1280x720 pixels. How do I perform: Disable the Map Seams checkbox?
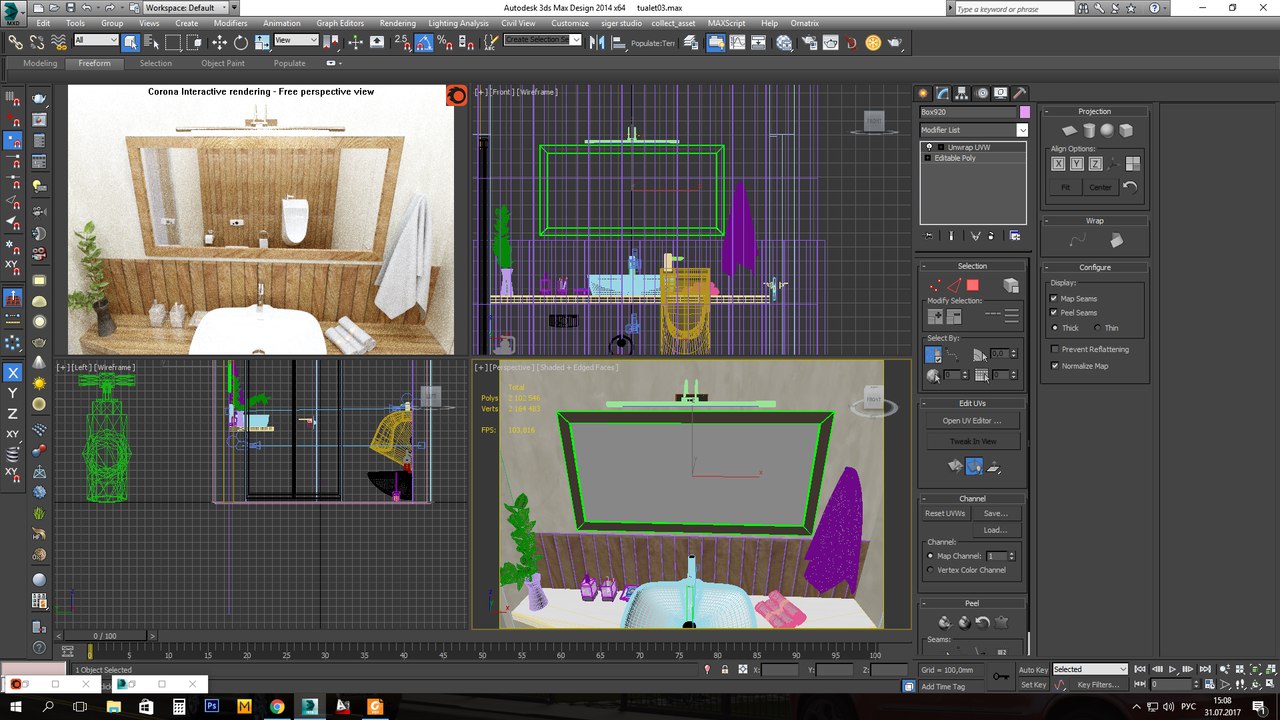[1054, 299]
